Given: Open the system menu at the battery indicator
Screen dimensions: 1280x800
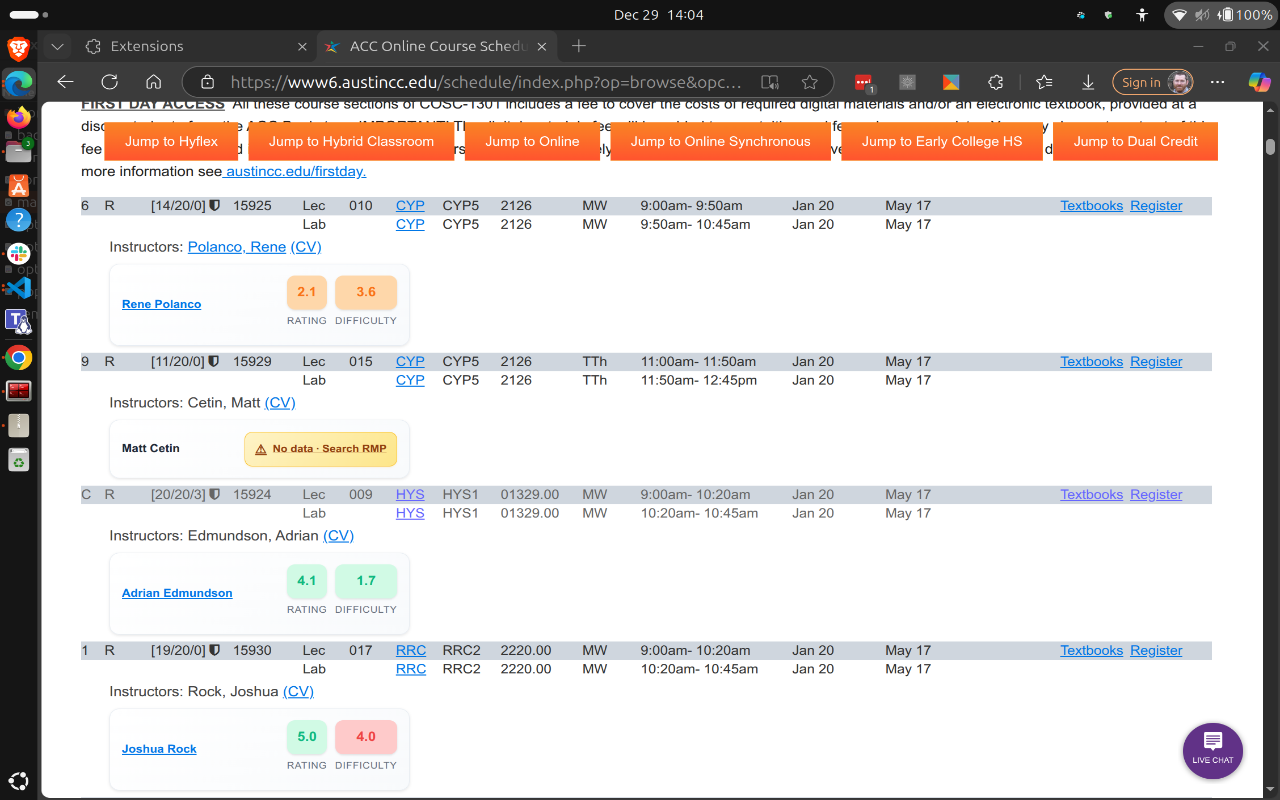Looking at the screenshot, I should tap(1220, 15).
